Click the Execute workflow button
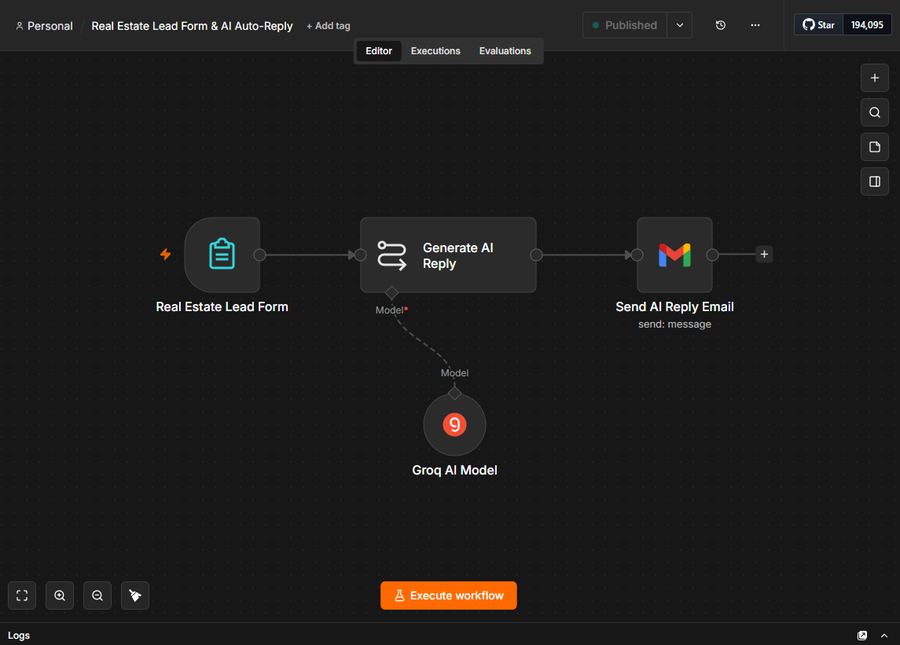This screenshot has height=645, width=900. (x=448, y=595)
